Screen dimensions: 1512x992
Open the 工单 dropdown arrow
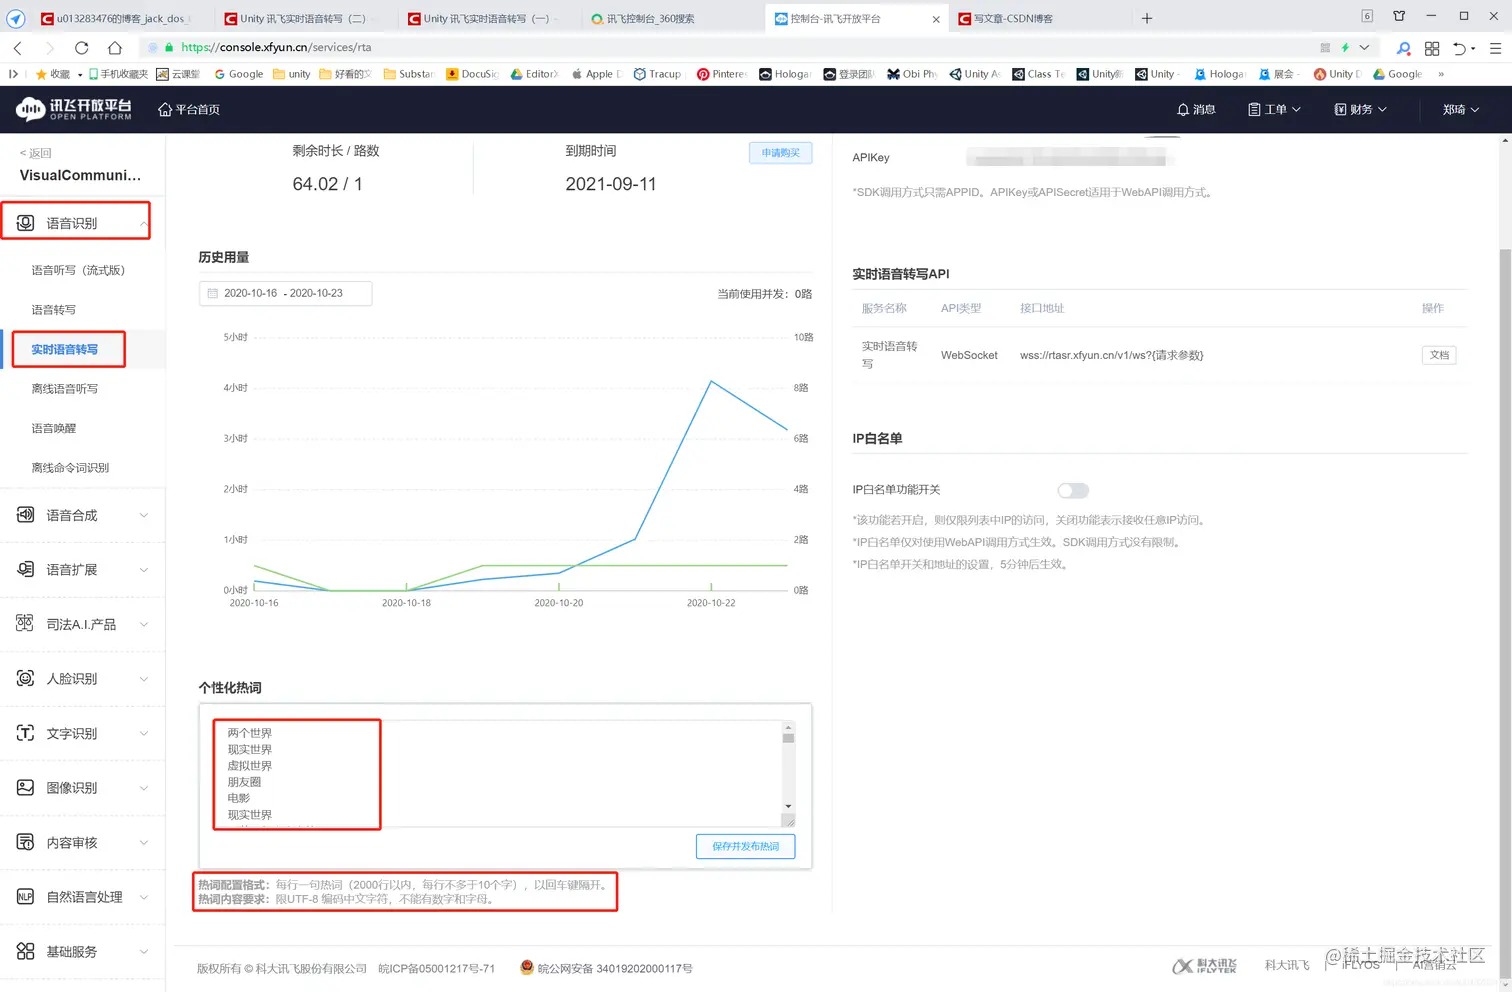(x=1296, y=109)
